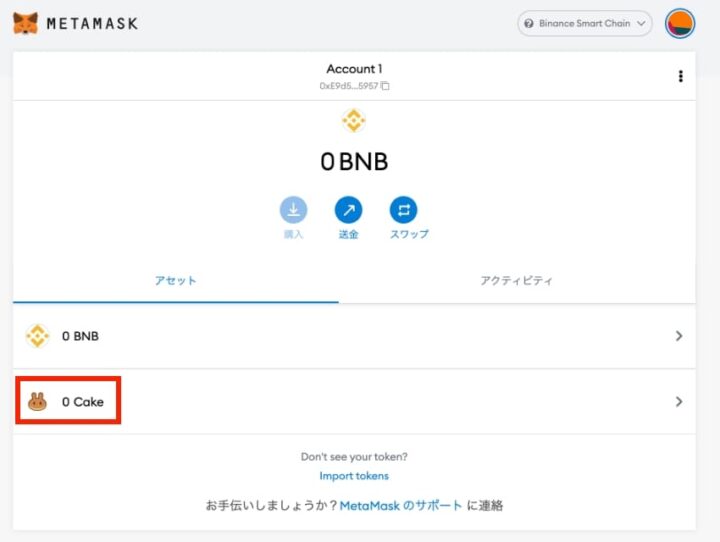Copy account address with the copy icon
This screenshot has width=720, height=542.
(386, 86)
